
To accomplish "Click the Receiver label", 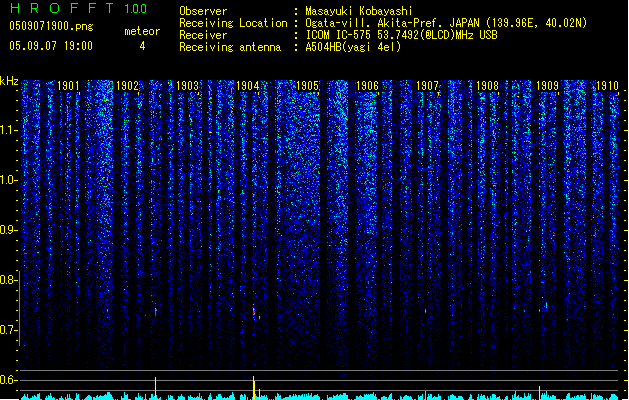I will click(x=203, y=35).
